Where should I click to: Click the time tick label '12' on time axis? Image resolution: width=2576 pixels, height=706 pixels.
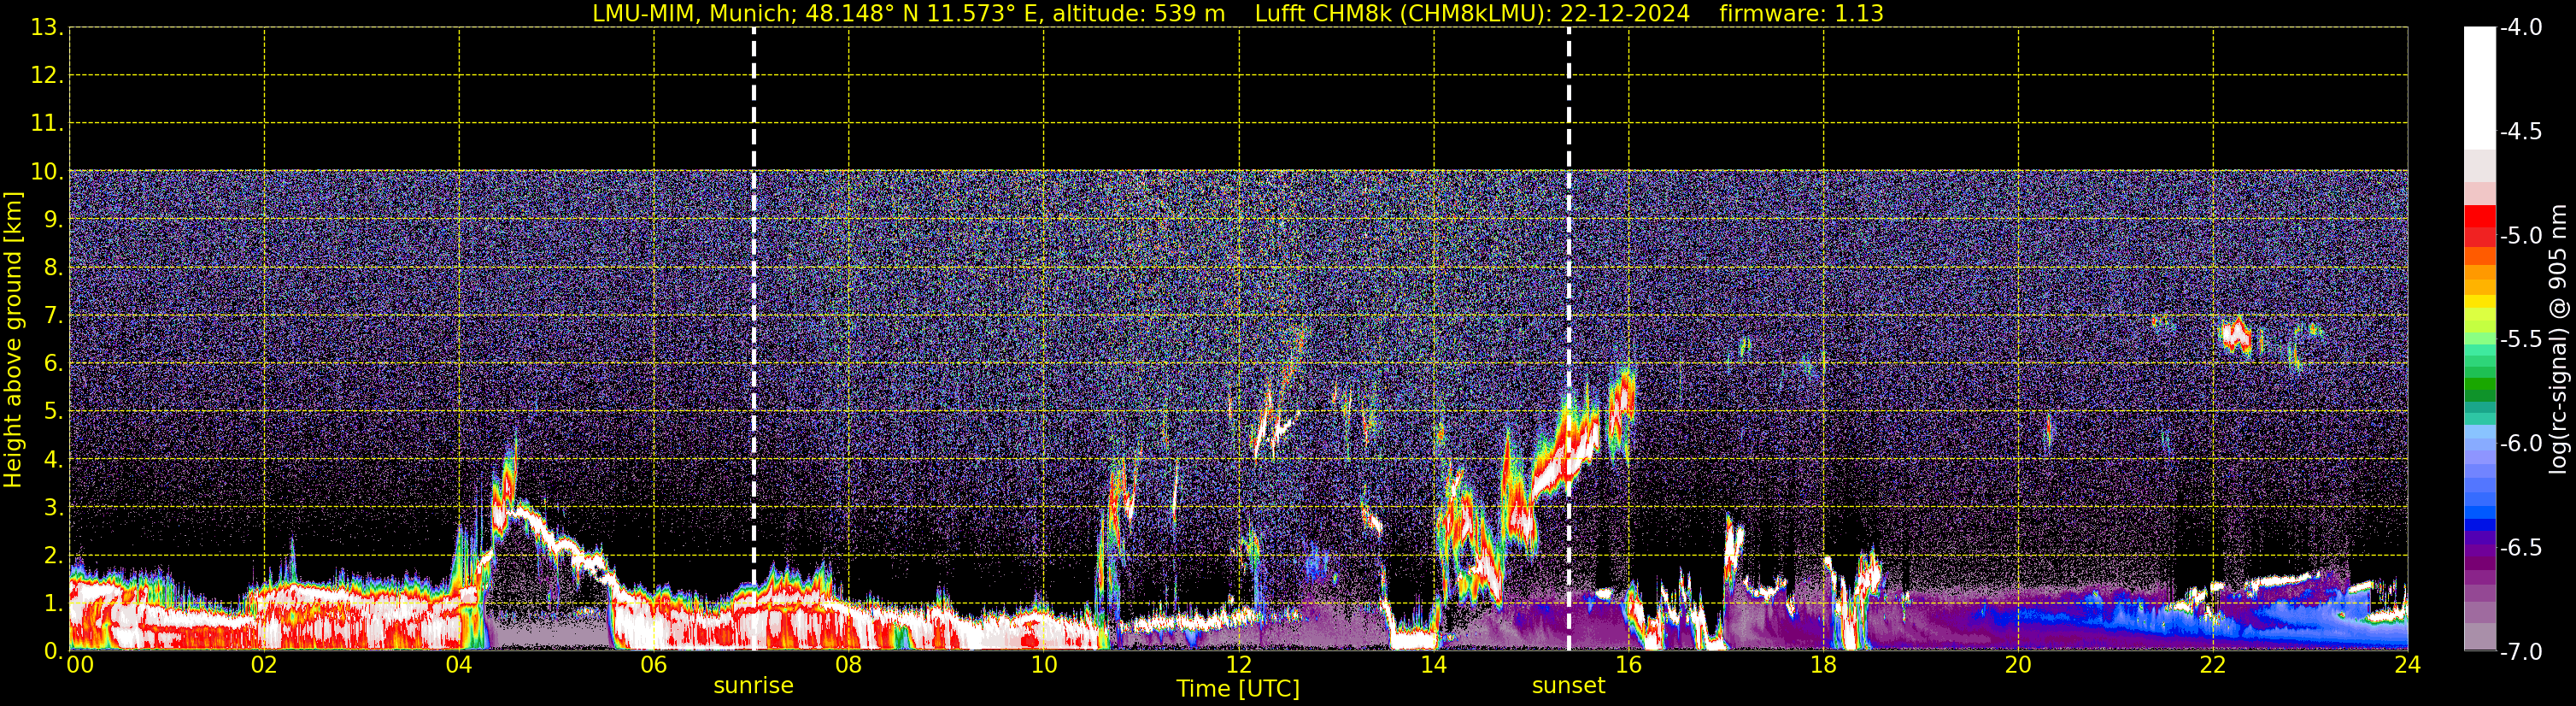pos(1239,664)
